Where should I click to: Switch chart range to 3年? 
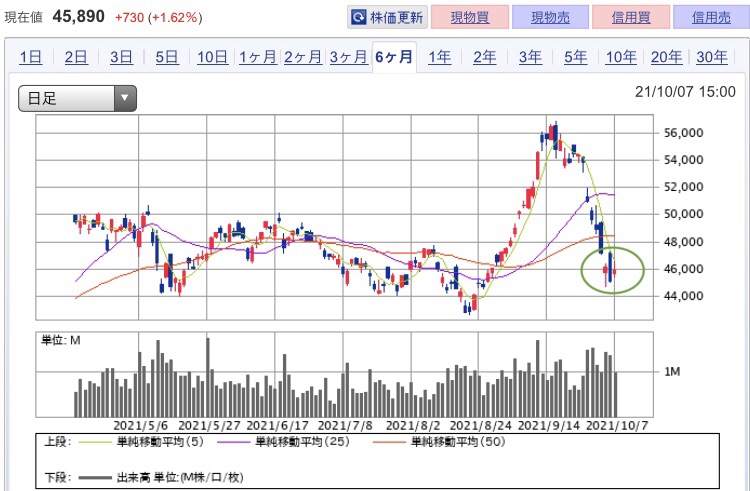pyautogui.click(x=530, y=57)
